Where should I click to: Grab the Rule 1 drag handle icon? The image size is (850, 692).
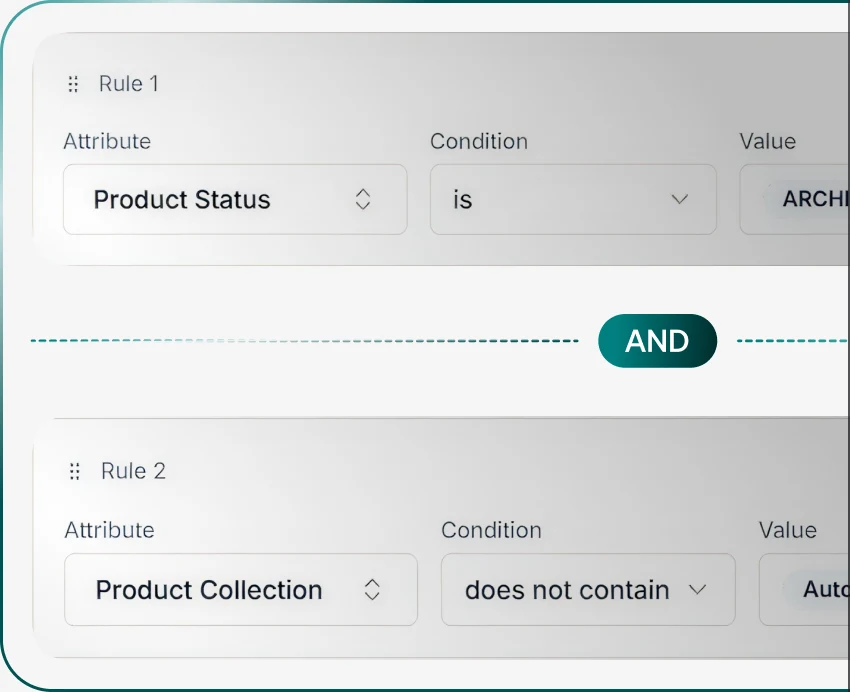point(73,84)
